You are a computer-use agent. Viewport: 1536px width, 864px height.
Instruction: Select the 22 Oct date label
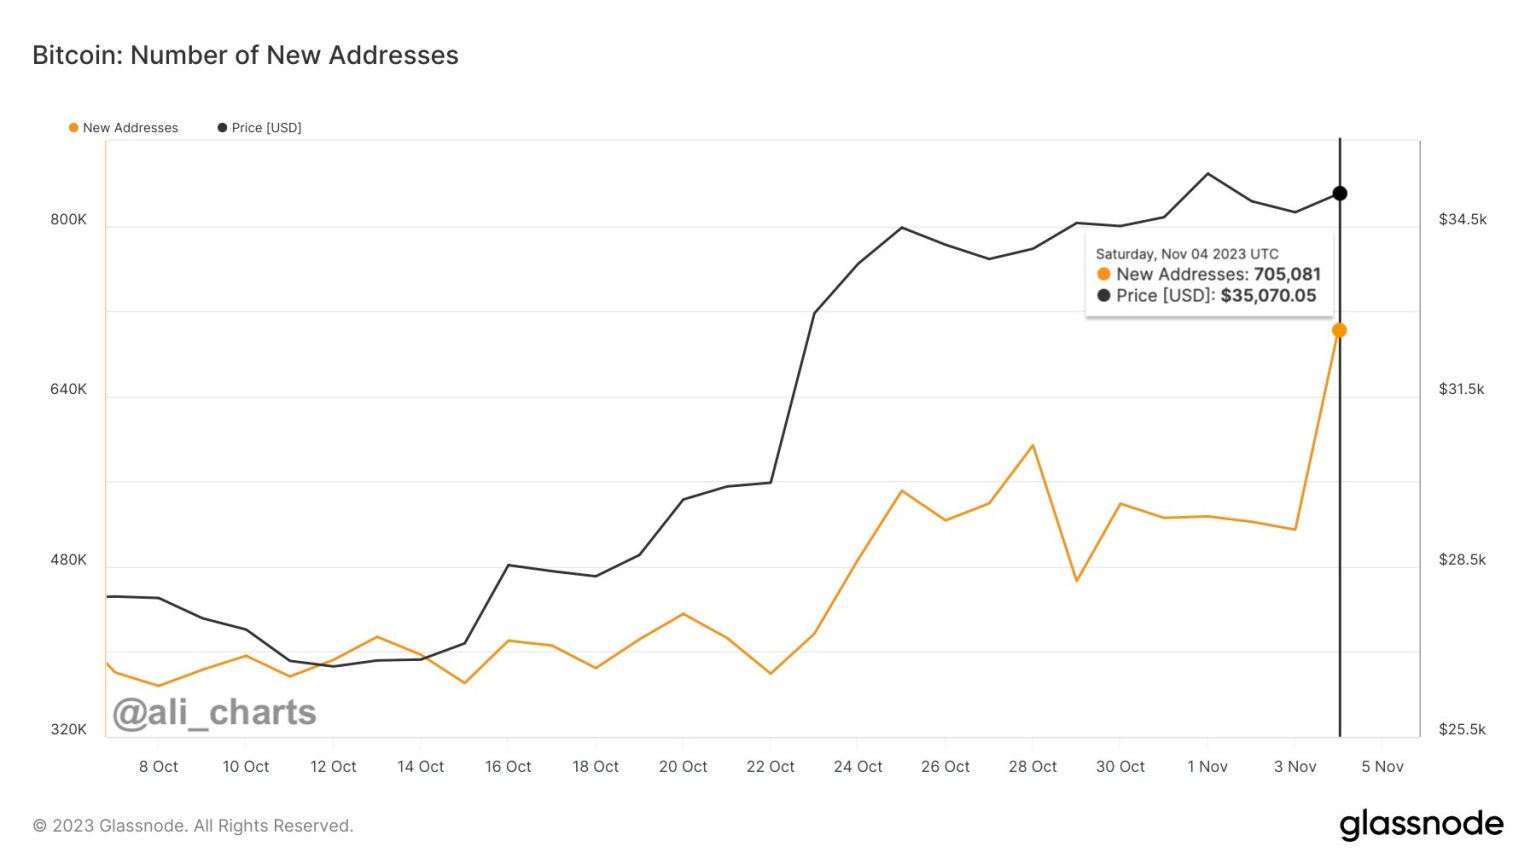pyautogui.click(x=770, y=766)
